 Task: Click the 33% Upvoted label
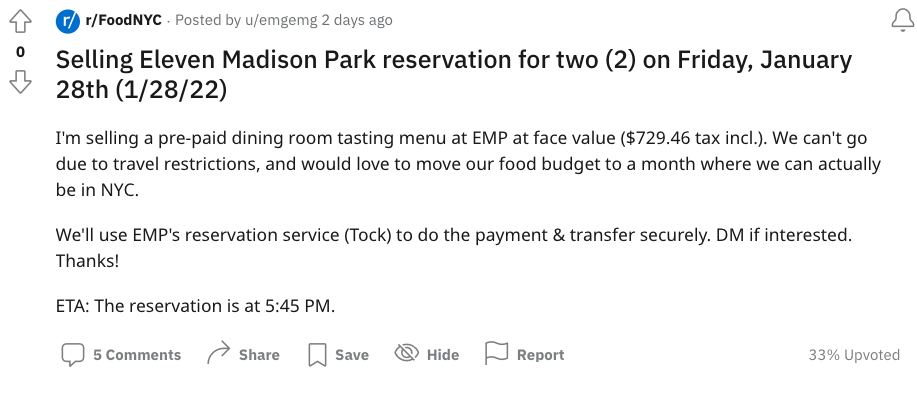click(854, 355)
